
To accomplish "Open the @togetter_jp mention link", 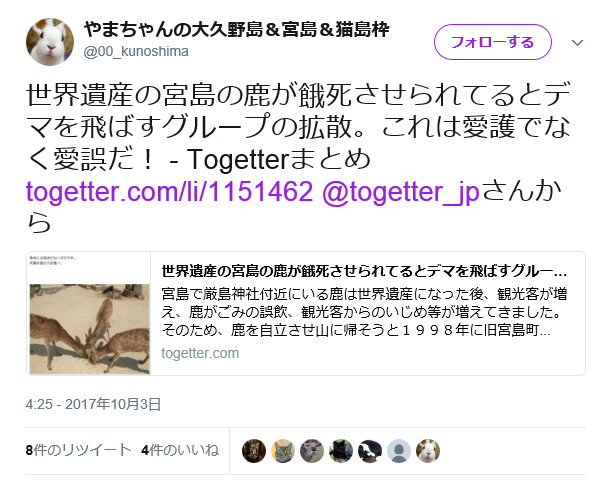I will [x=401, y=192].
